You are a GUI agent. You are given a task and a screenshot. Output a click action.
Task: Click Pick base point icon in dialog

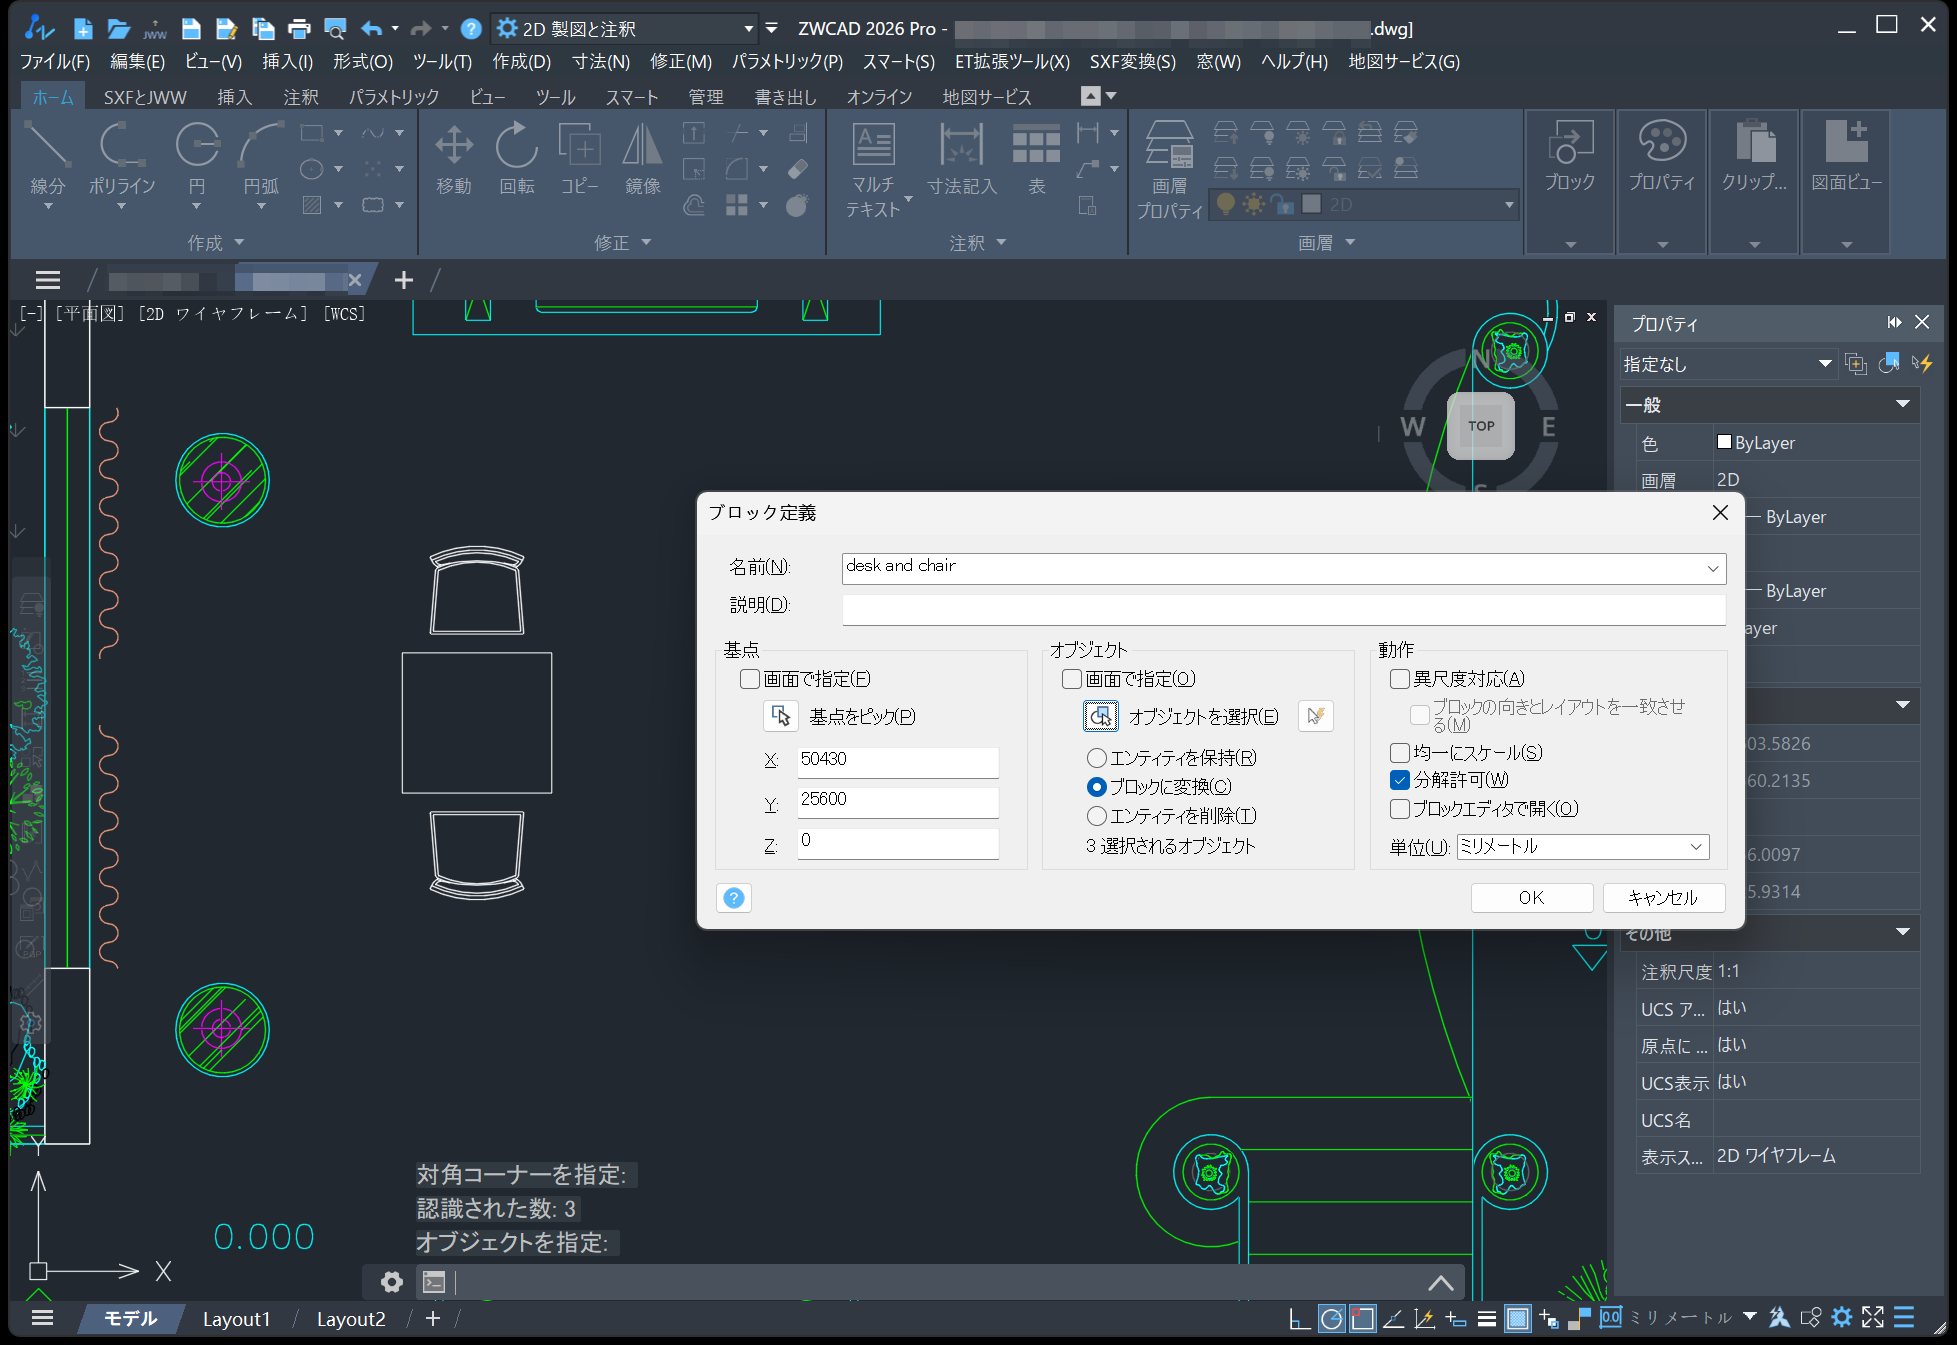(780, 716)
